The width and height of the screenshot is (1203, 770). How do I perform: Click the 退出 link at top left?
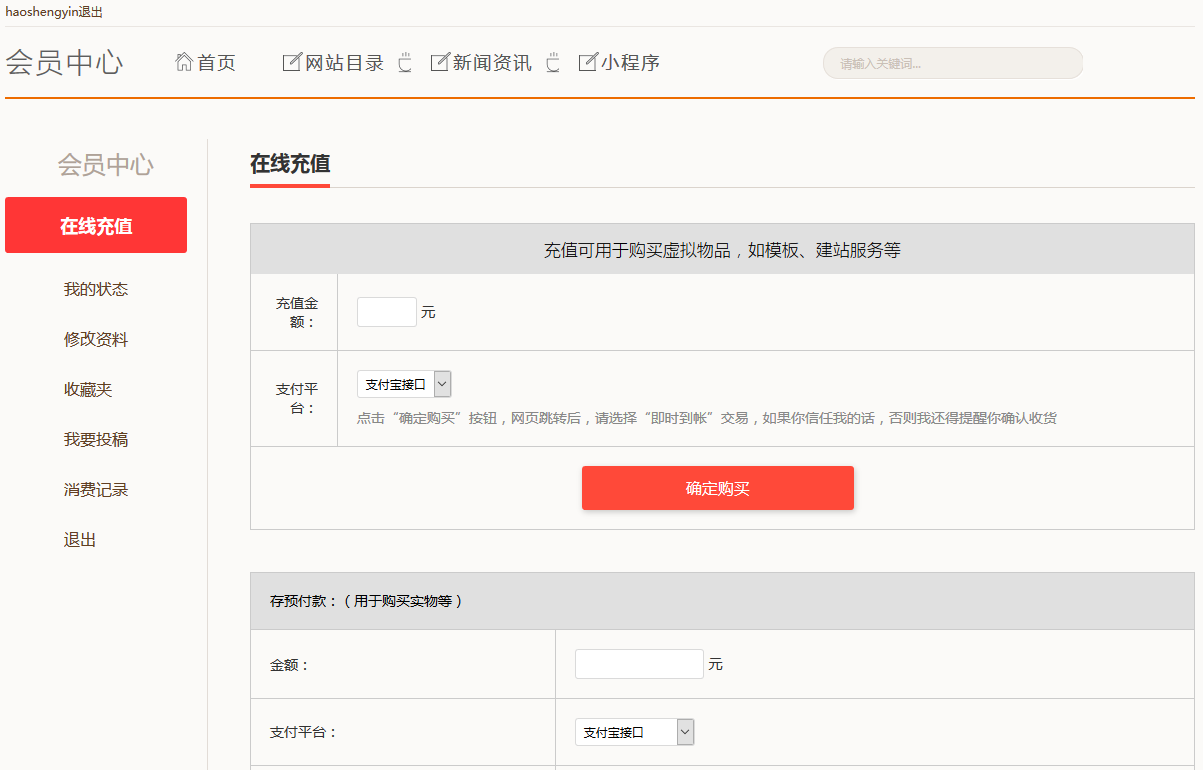[90, 13]
